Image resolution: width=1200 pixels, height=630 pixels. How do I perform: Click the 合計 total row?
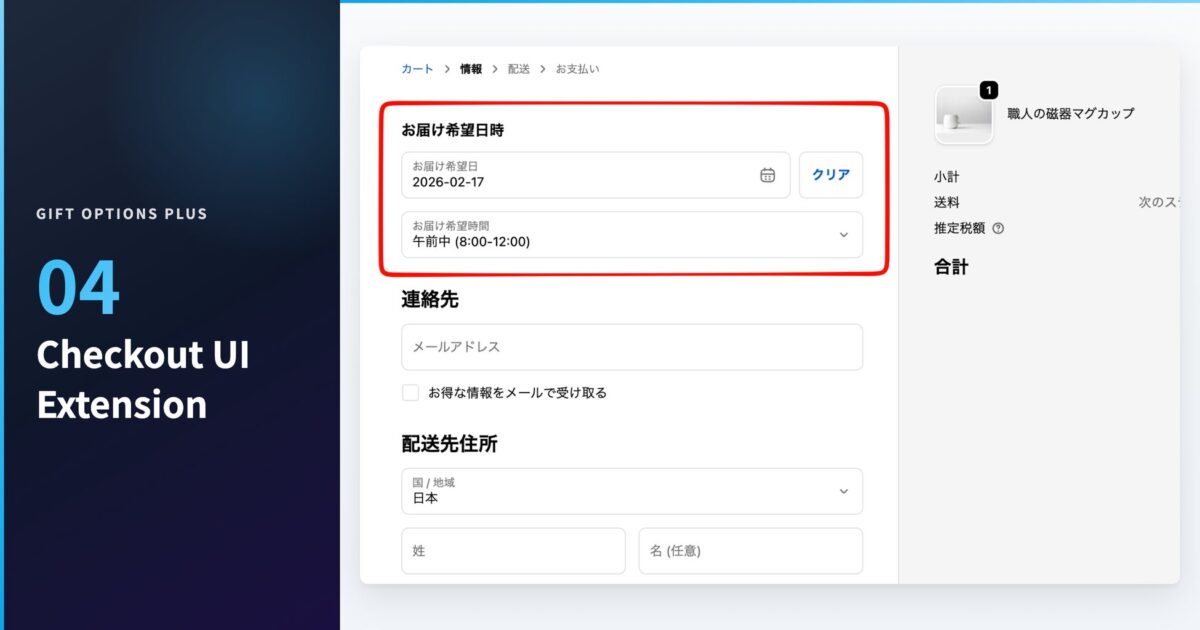pos(952,267)
